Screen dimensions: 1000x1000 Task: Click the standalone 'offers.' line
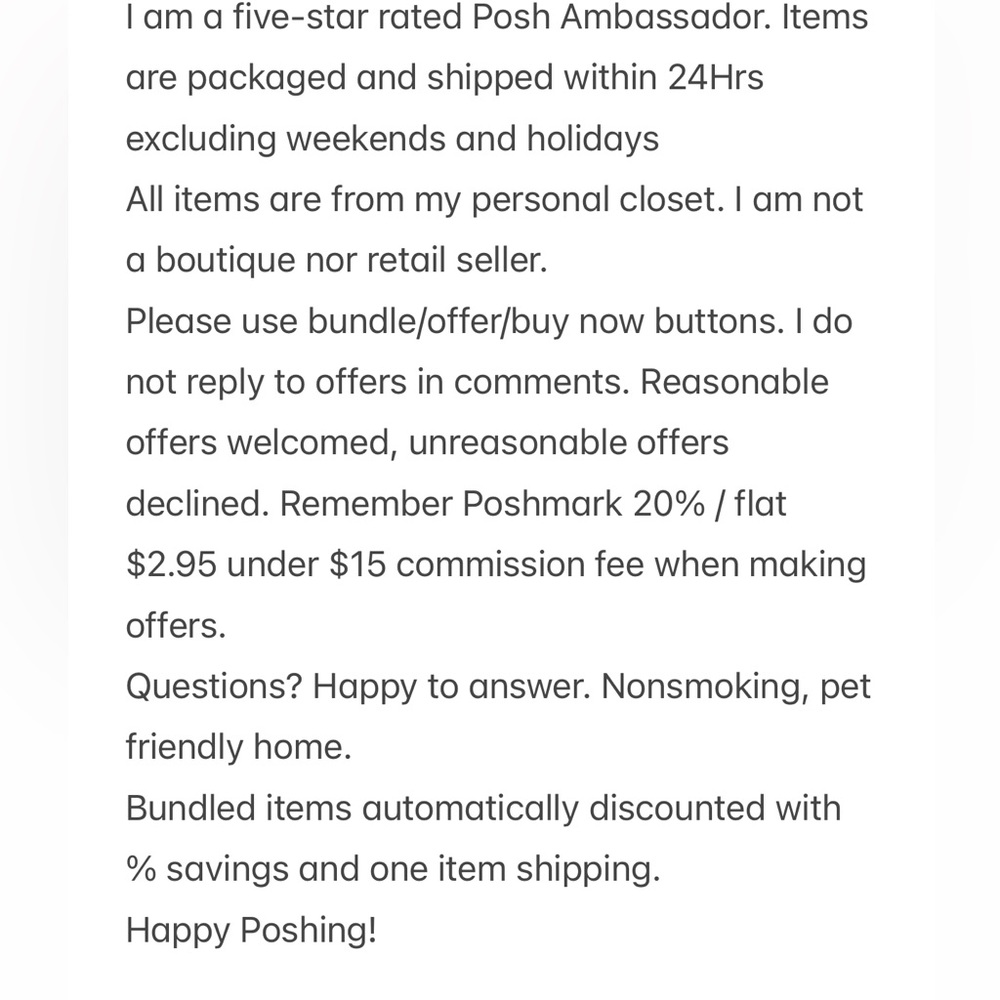click(176, 626)
